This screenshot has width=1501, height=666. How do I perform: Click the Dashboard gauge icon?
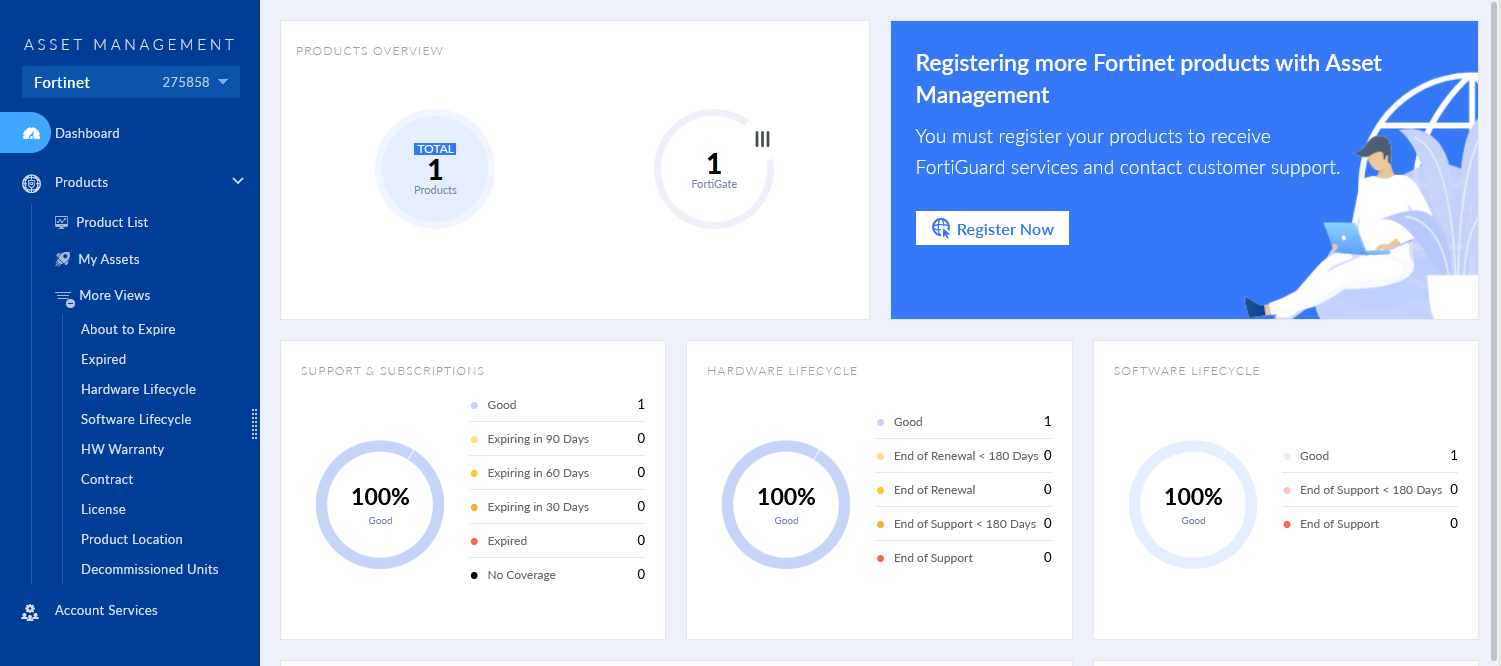tap(31, 133)
